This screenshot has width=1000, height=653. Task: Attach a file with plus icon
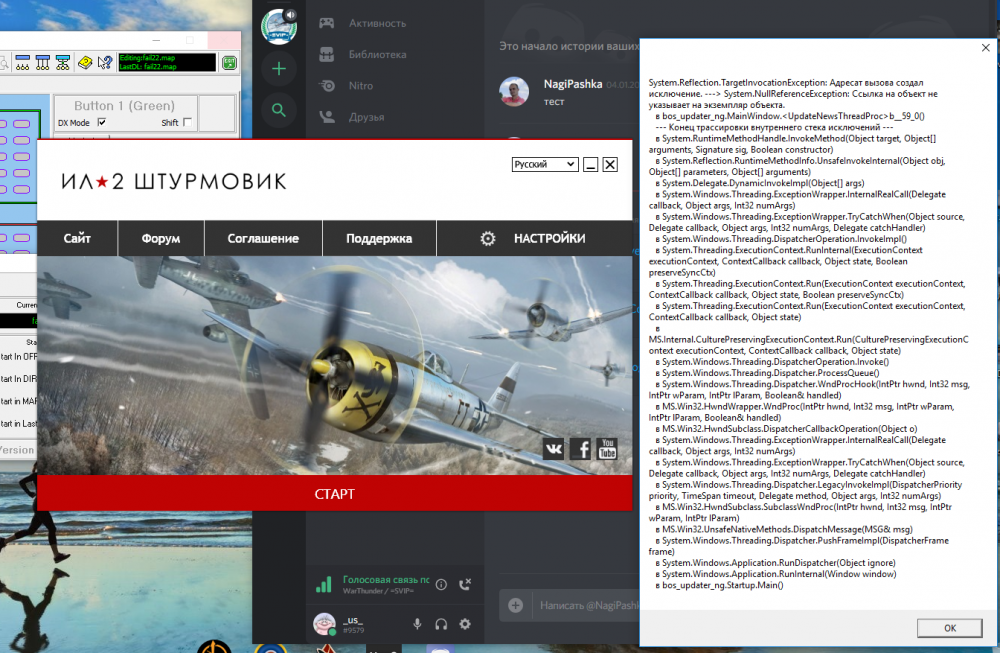516,605
